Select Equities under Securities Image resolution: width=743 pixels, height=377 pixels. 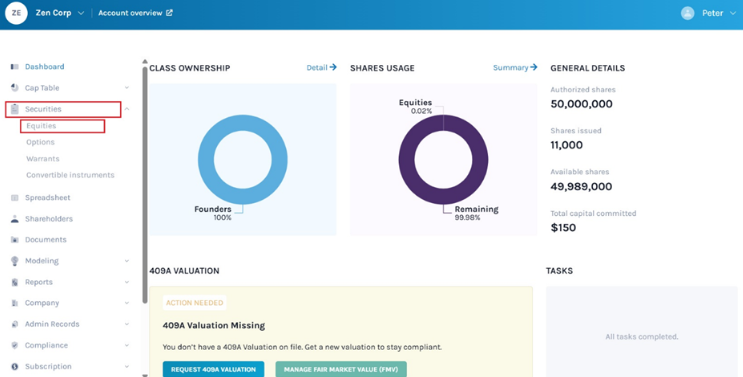click(41, 126)
